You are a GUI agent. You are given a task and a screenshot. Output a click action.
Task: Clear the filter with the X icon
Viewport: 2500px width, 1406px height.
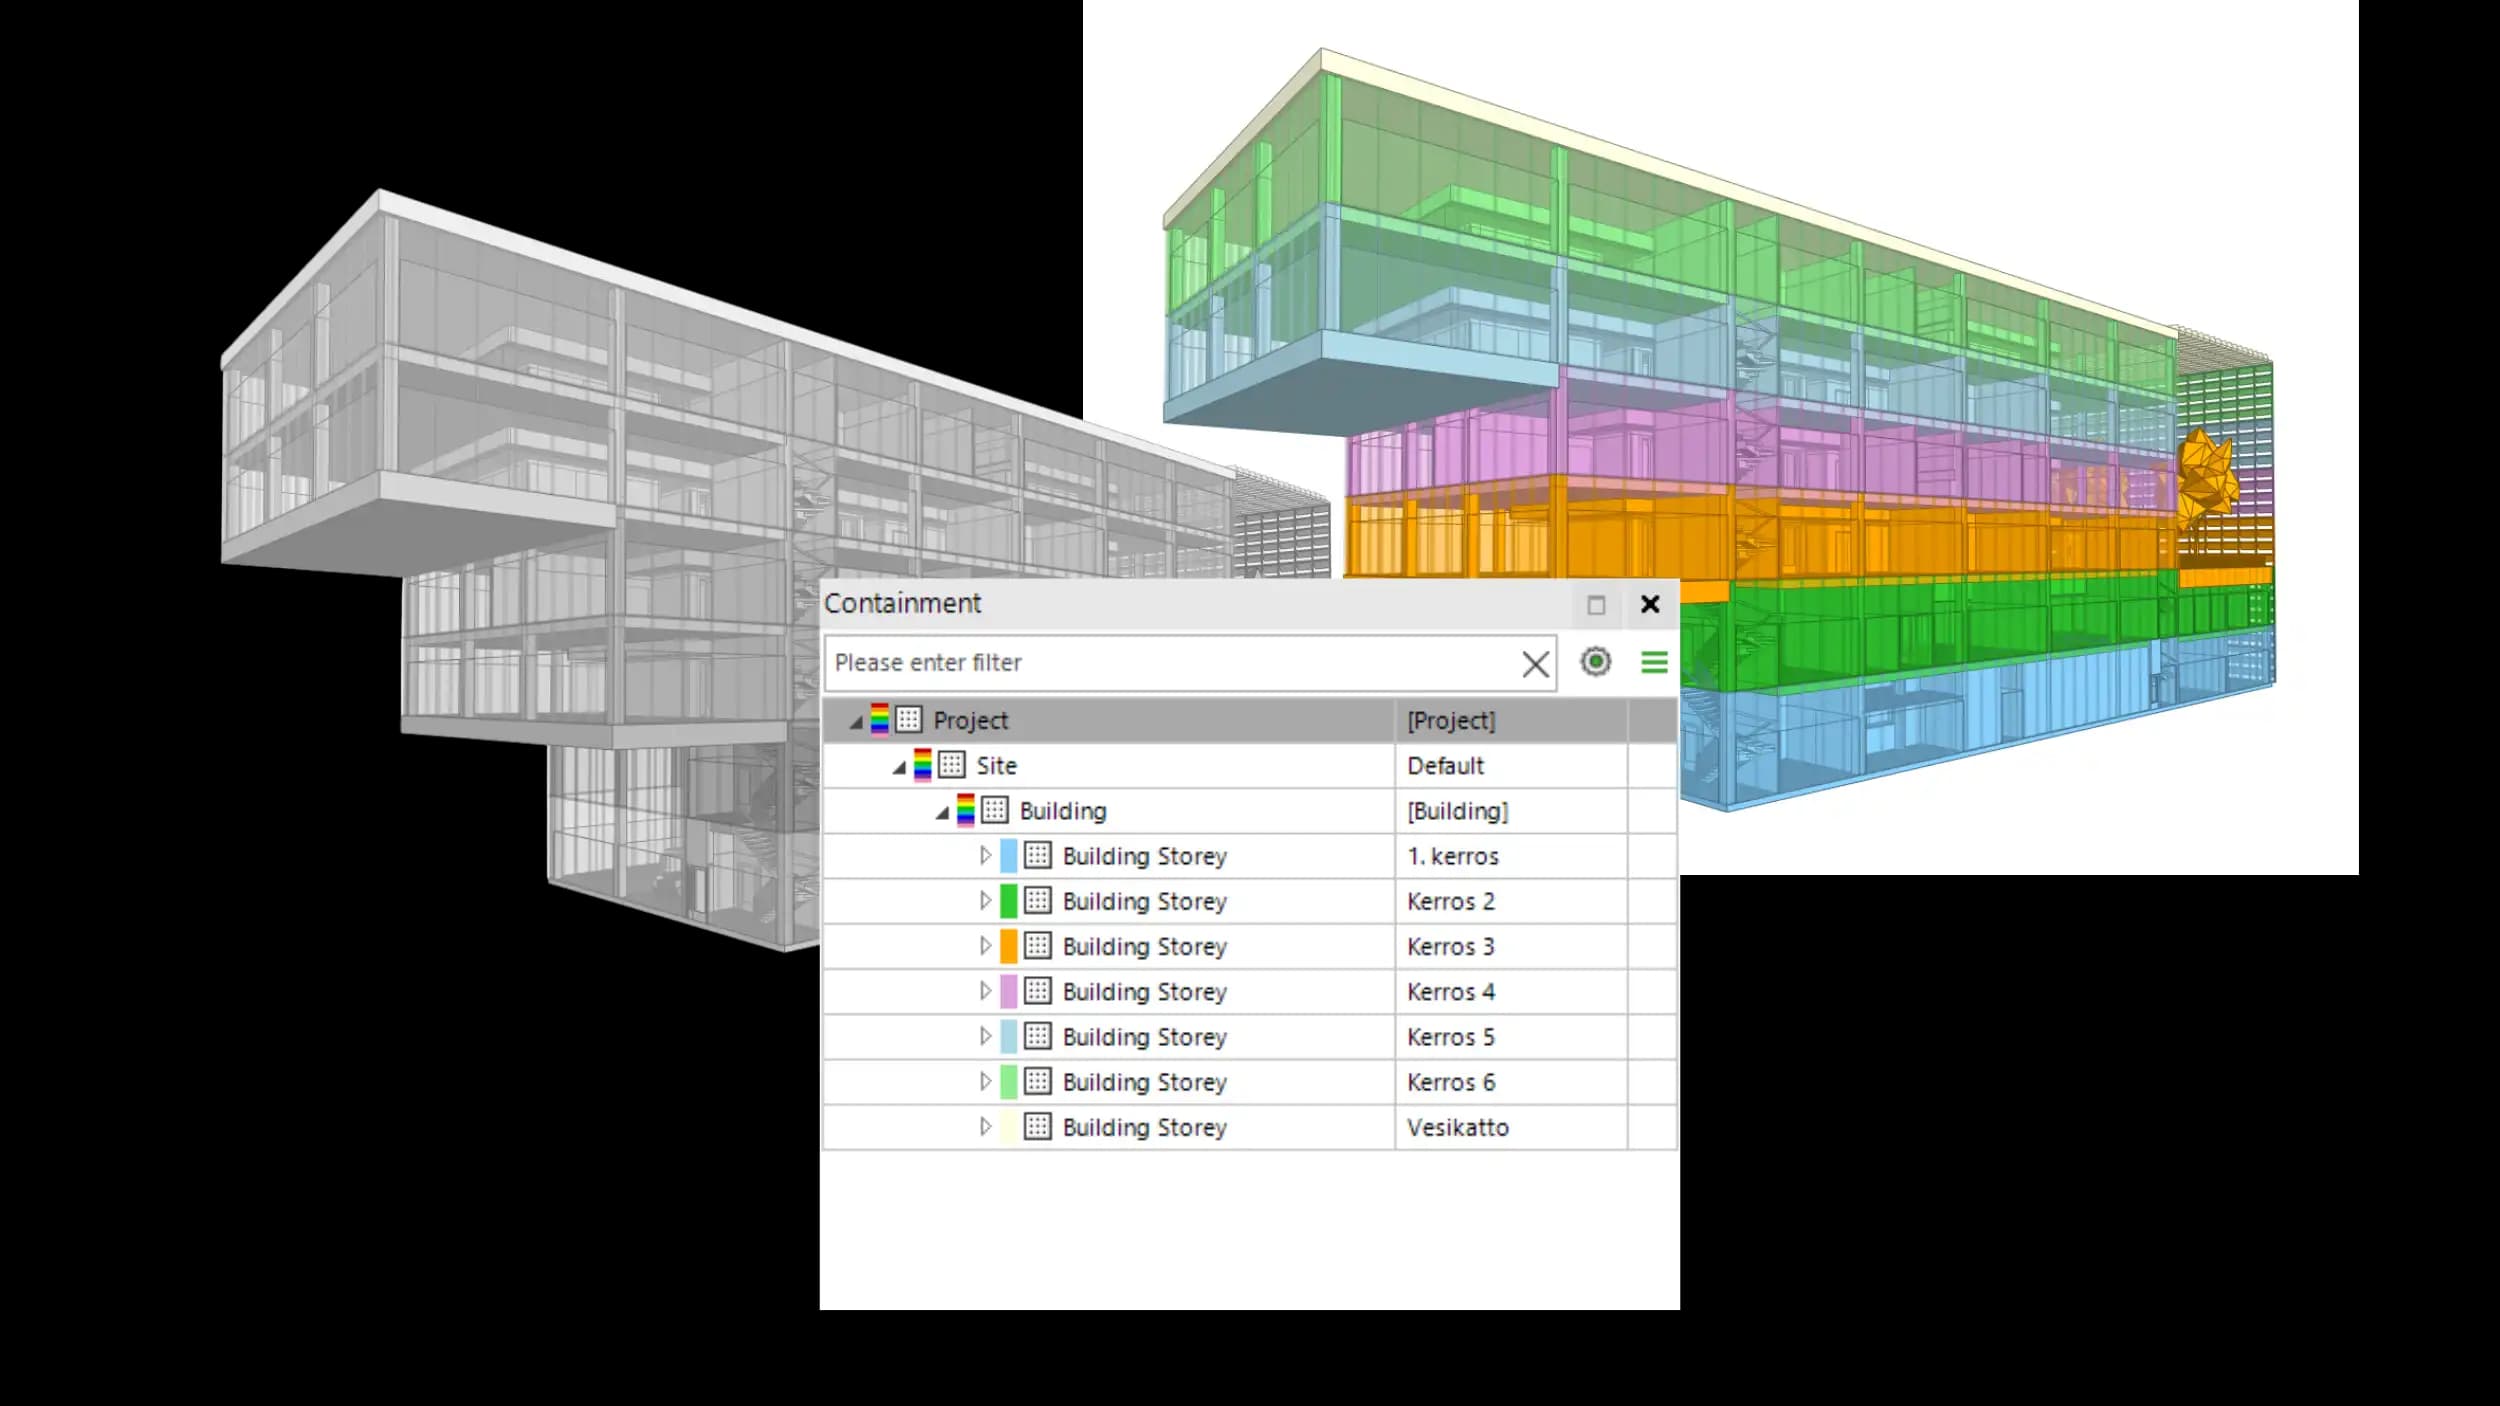point(1535,664)
